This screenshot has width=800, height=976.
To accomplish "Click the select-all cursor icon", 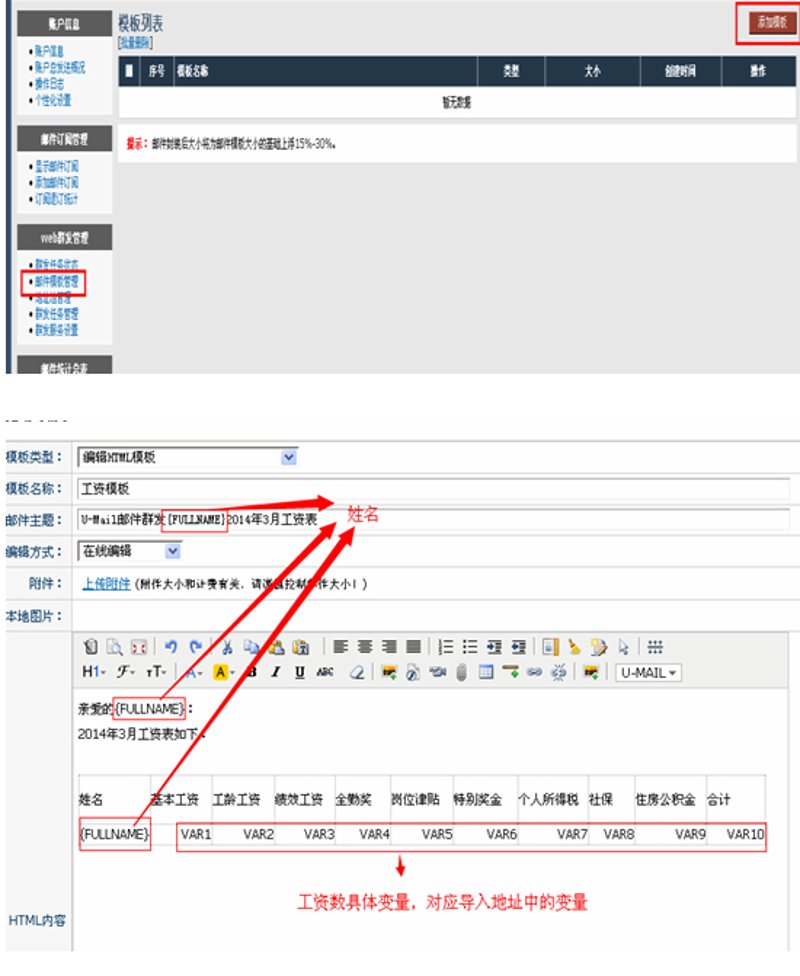I will point(623,647).
